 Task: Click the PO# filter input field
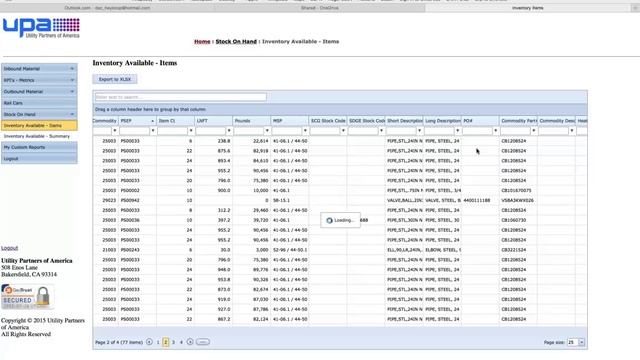[x=477, y=131]
